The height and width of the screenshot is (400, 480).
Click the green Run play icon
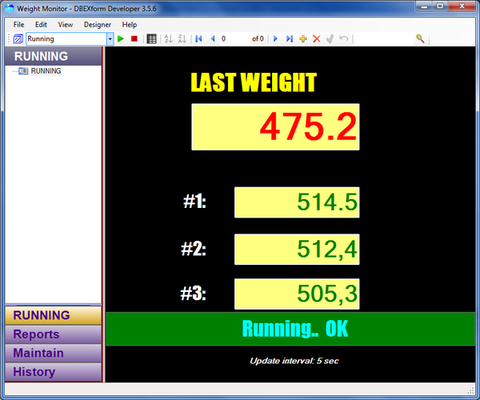(x=121, y=39)
